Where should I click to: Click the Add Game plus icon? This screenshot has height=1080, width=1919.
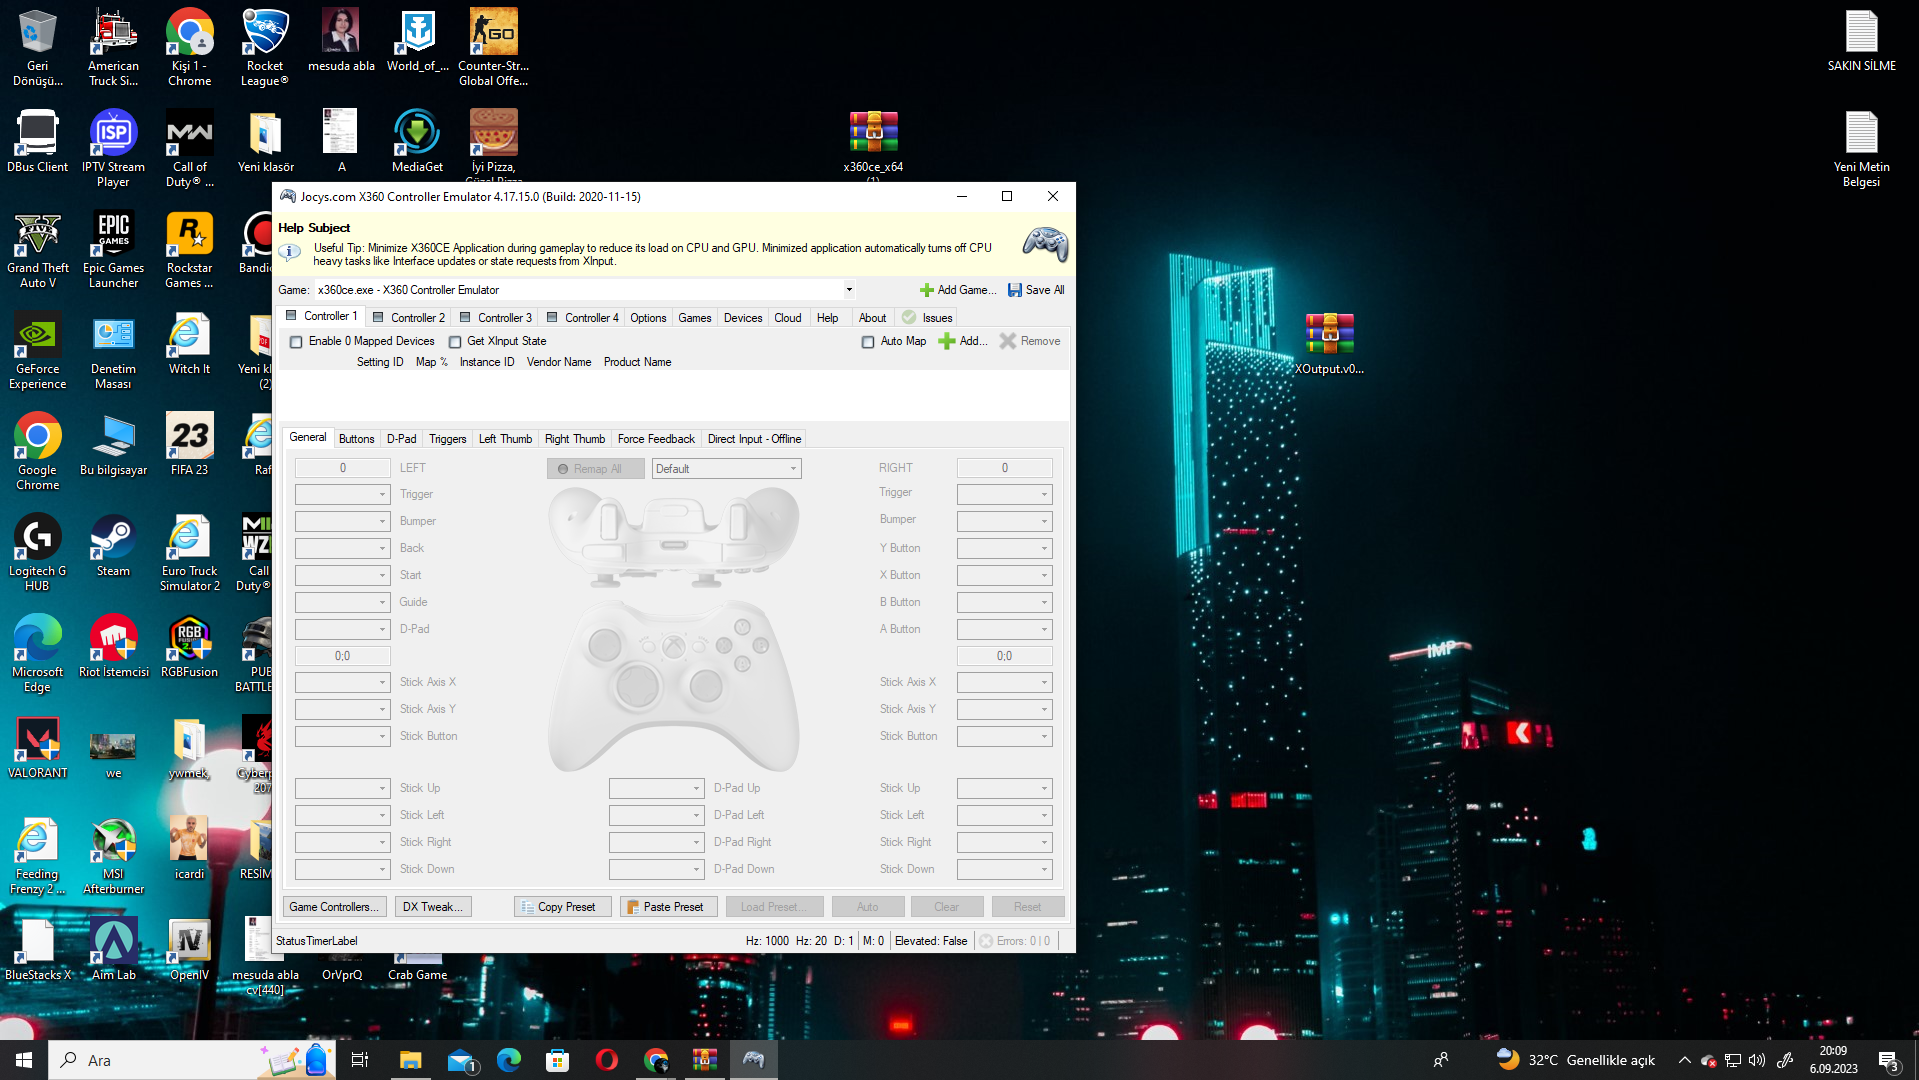click(x=926, y=290)
